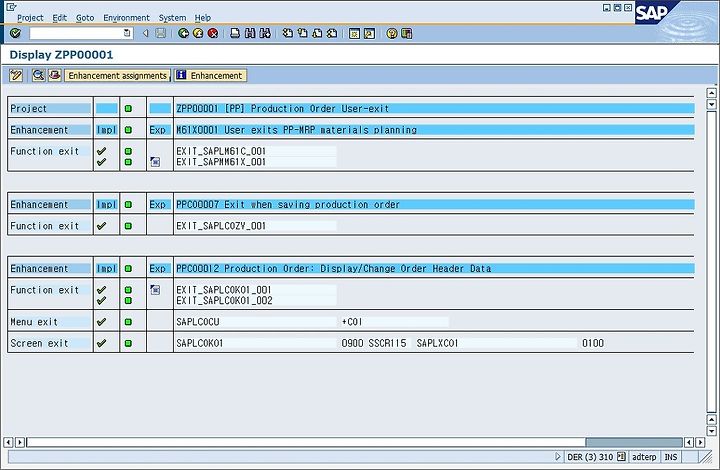Click the Find Next binoculars icon
The image size is (720, 470).
(x=265, y=33)
